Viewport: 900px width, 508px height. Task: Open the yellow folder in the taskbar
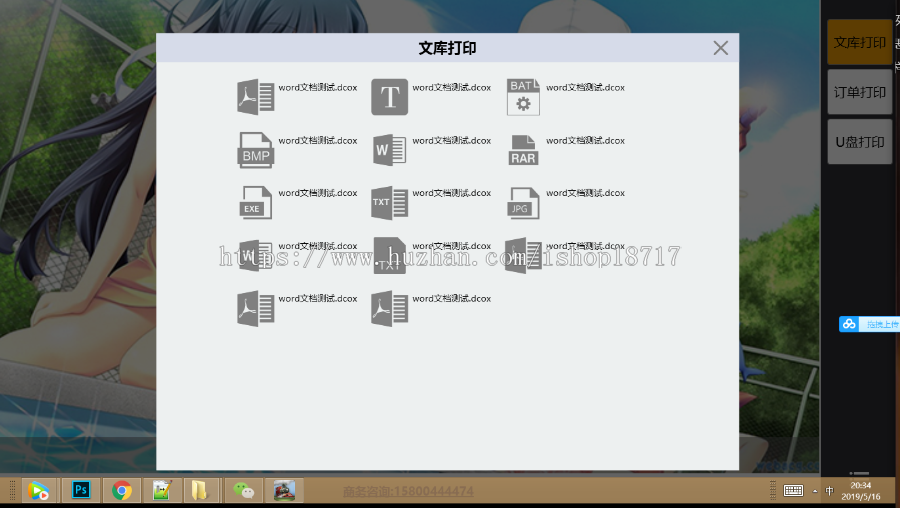click(200, 491)
